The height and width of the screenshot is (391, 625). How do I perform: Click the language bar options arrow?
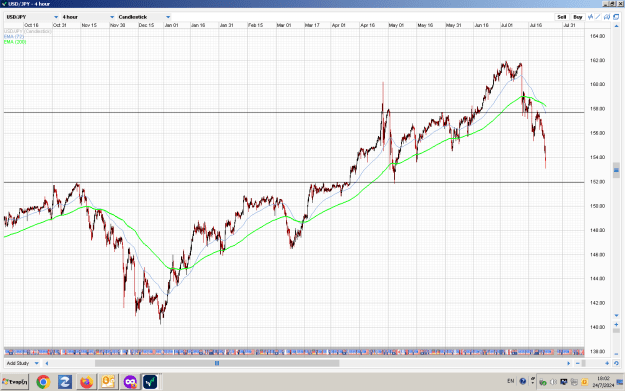[x=533, y=383]
